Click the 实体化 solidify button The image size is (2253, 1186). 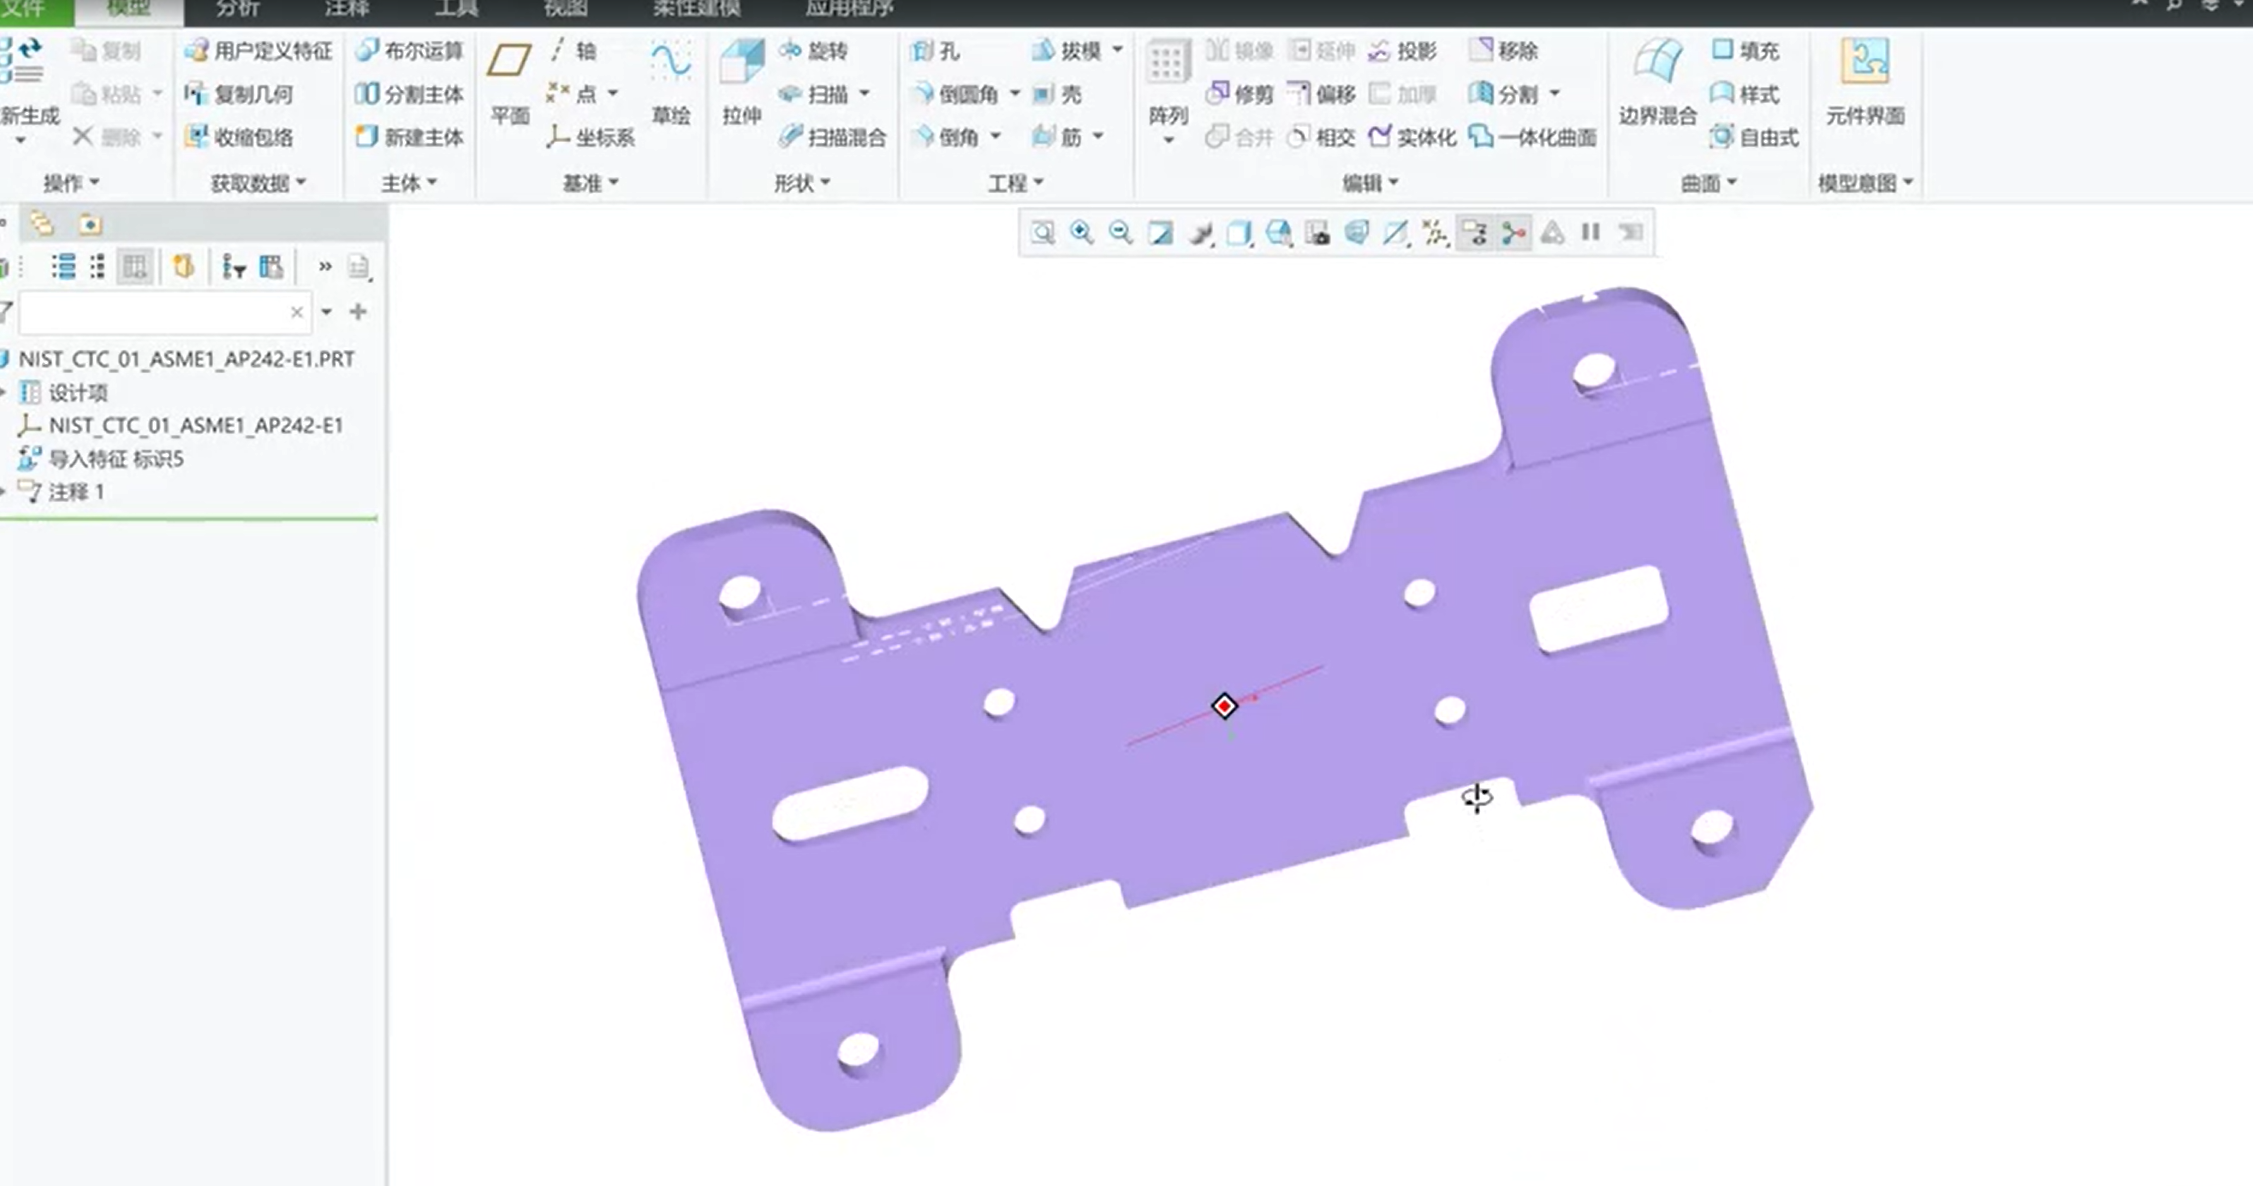point(1412,137)
